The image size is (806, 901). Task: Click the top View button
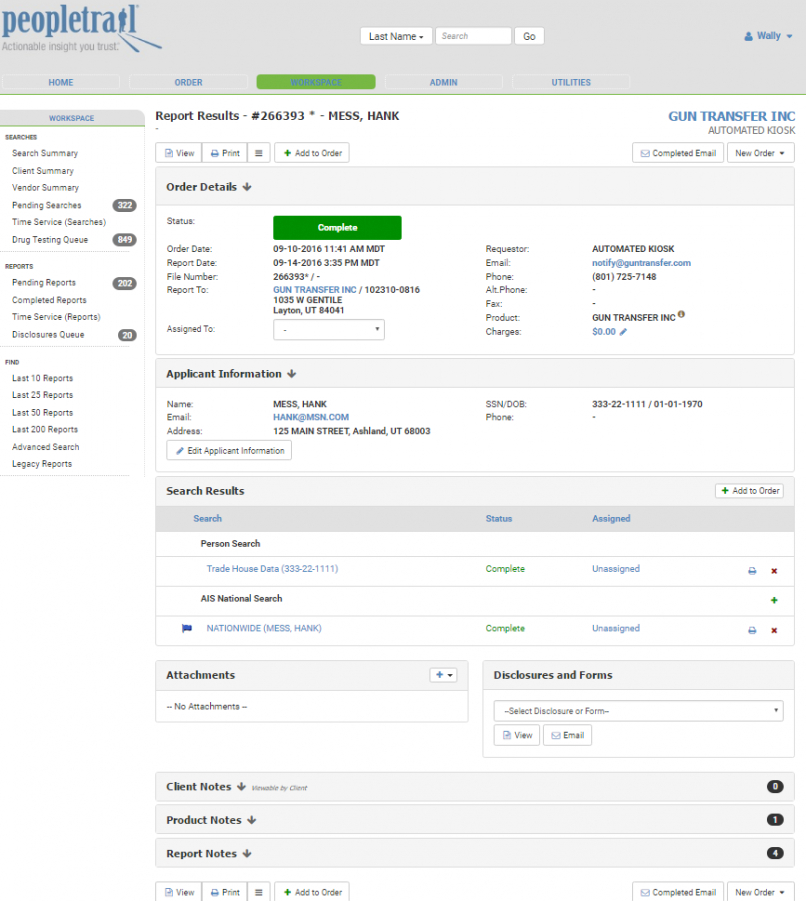coord(179,153)
